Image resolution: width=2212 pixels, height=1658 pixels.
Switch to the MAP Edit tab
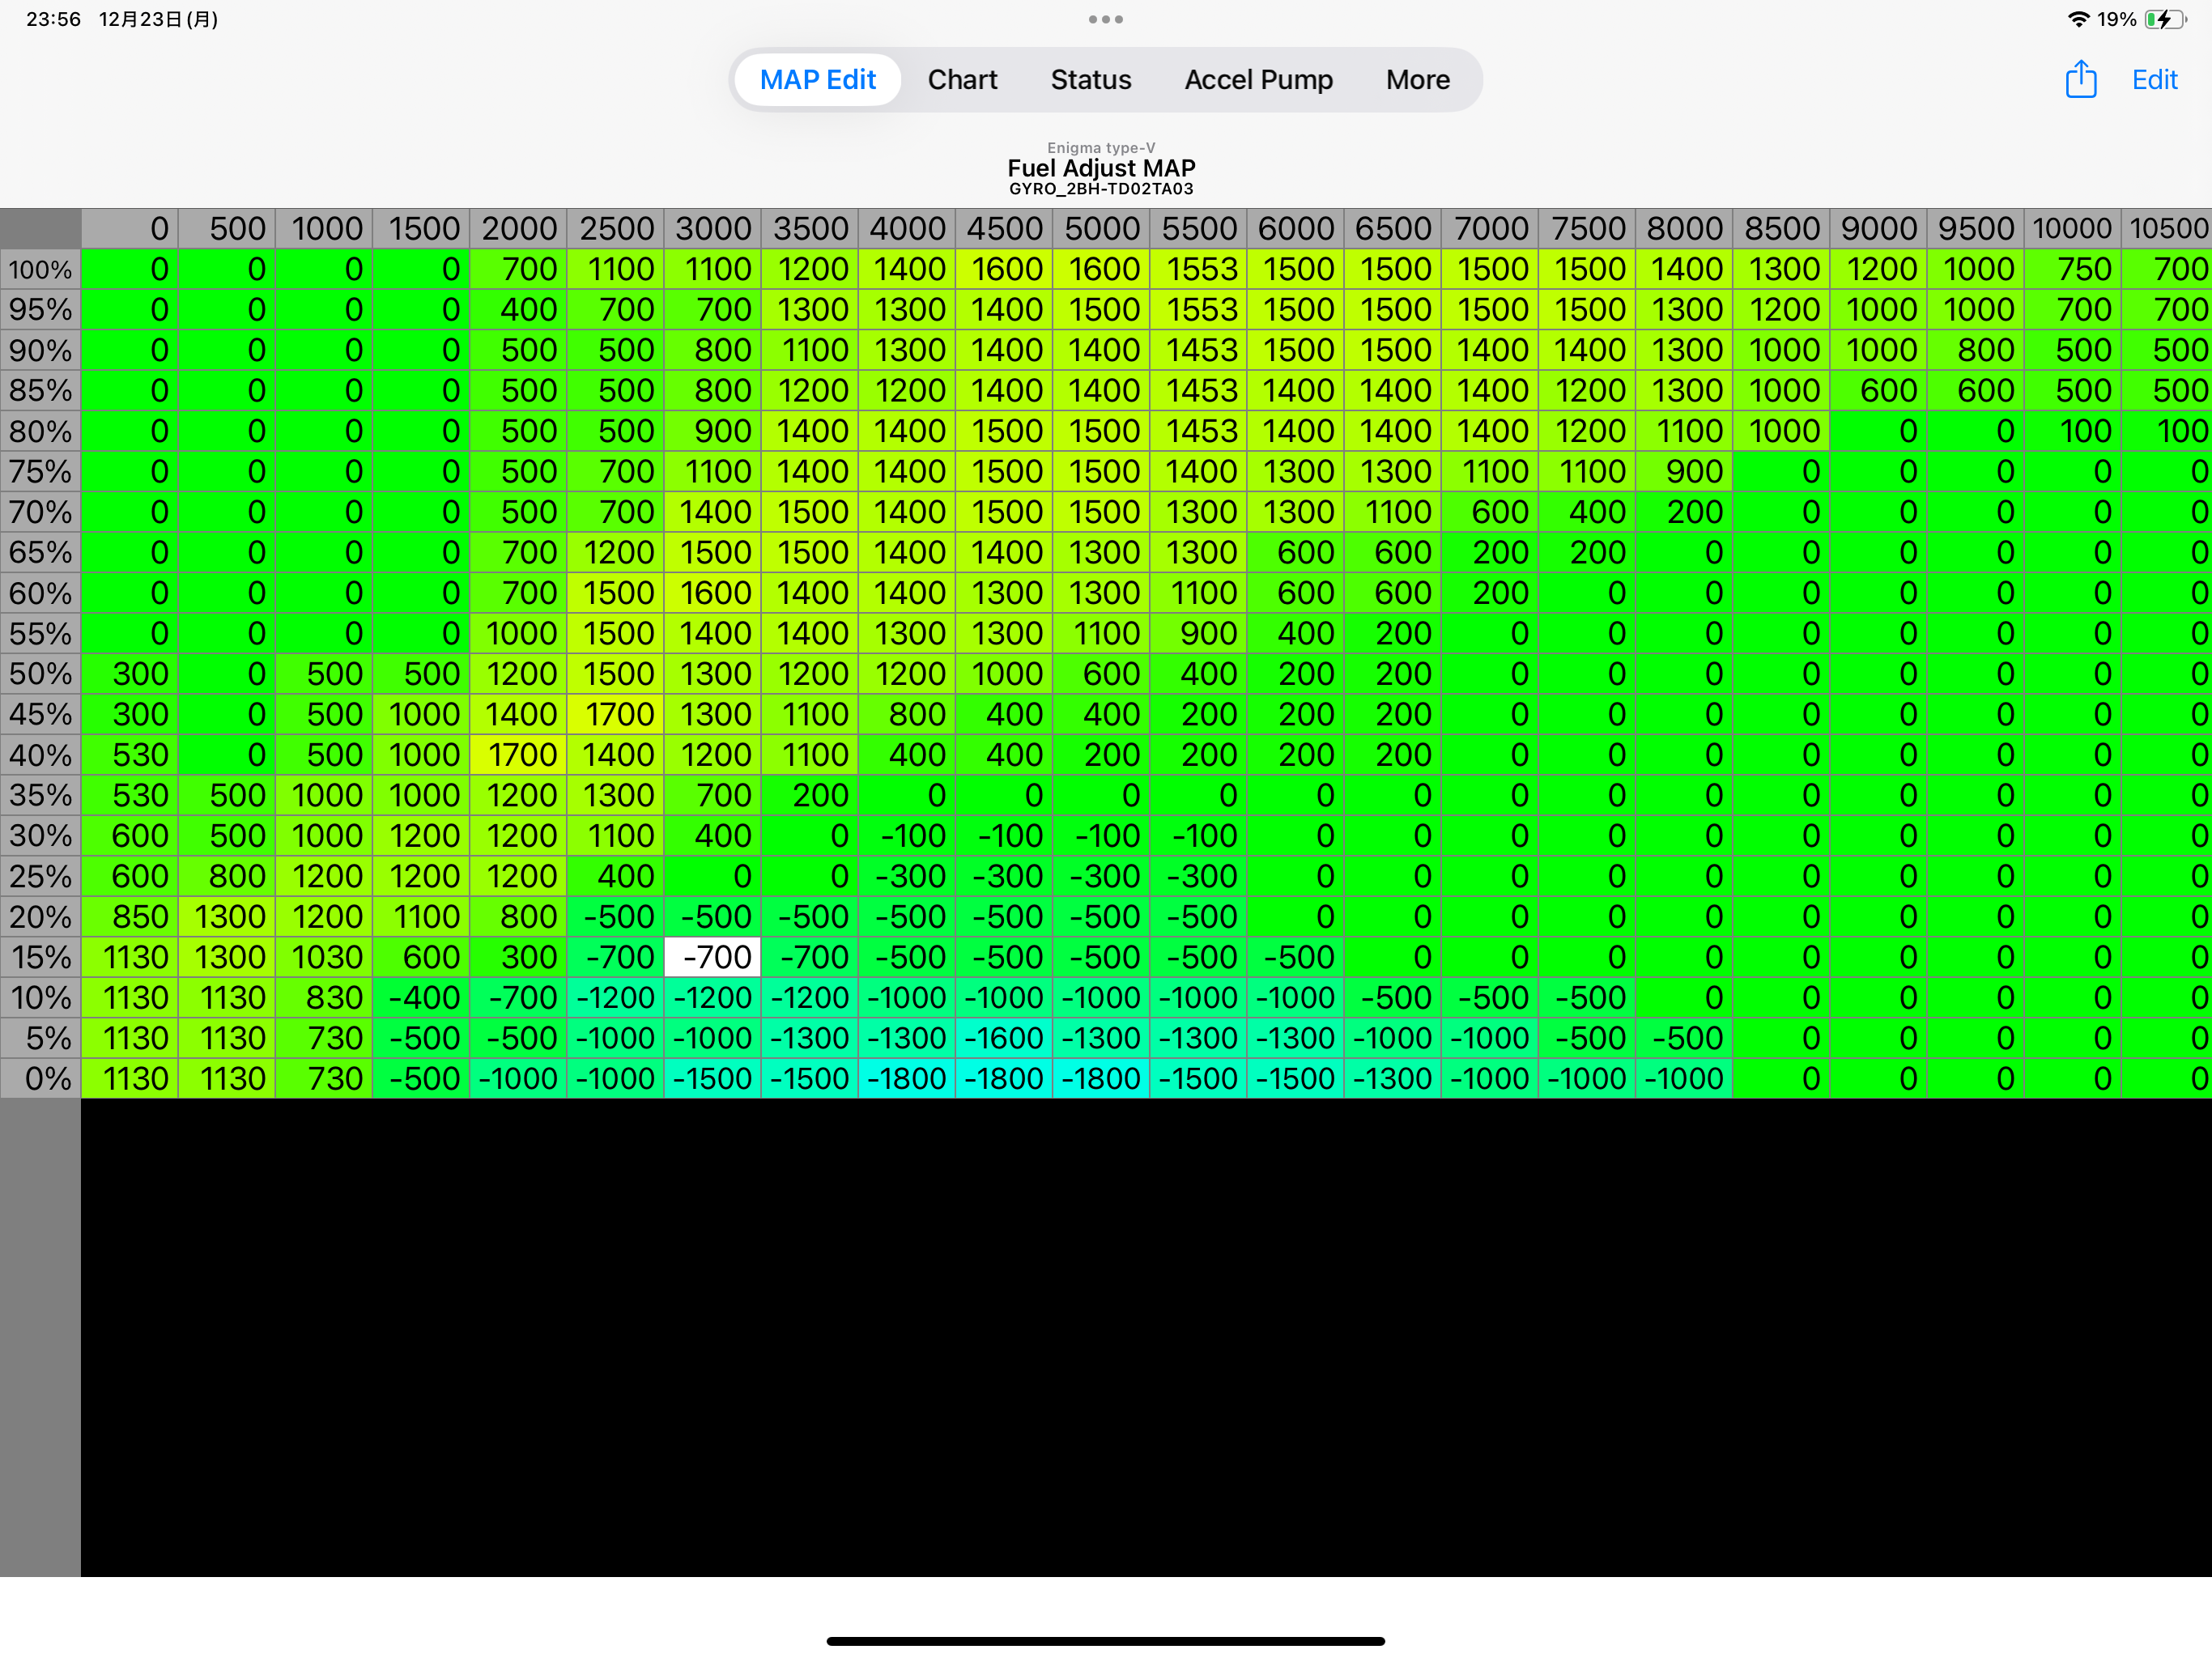[x=817, y=80]
